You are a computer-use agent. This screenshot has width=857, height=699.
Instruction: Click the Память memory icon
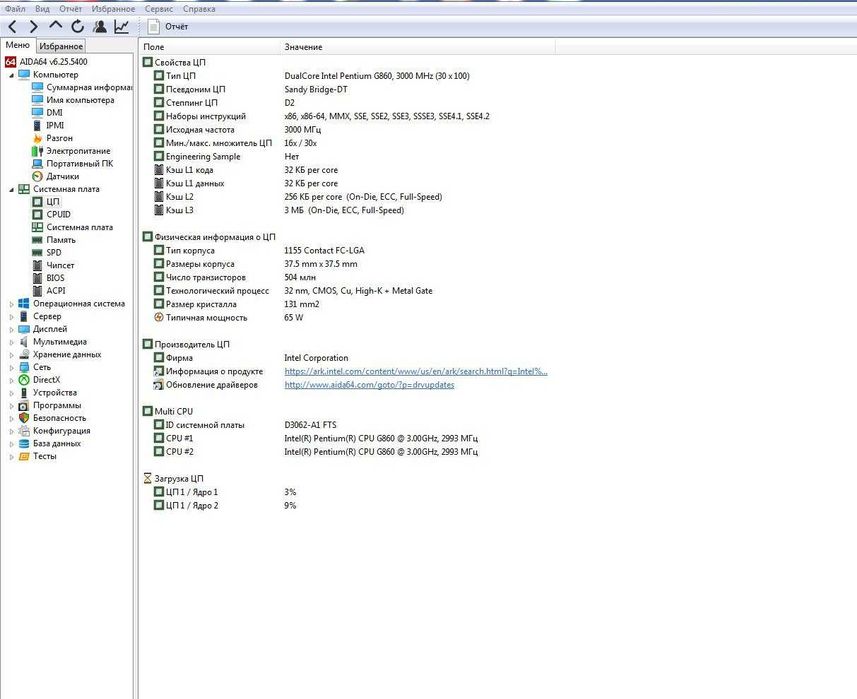point(37,240)
